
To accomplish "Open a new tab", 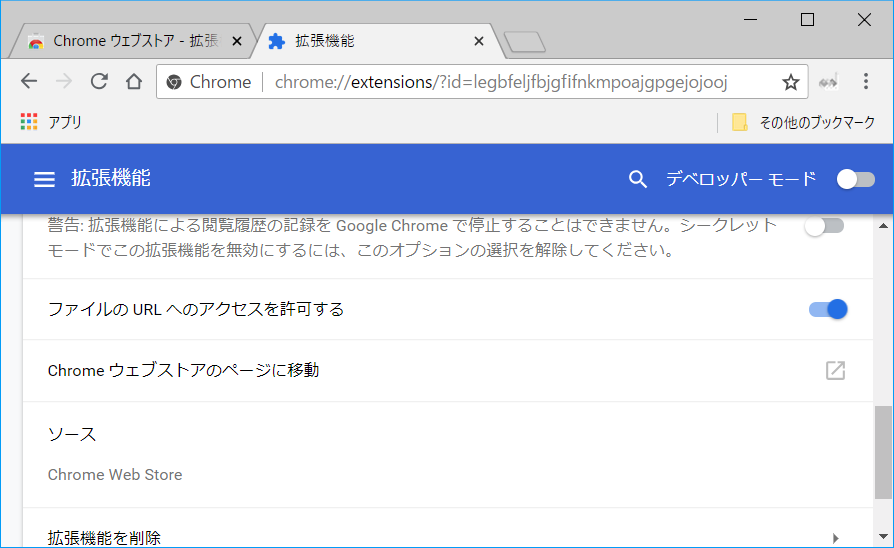I will 525,42.
